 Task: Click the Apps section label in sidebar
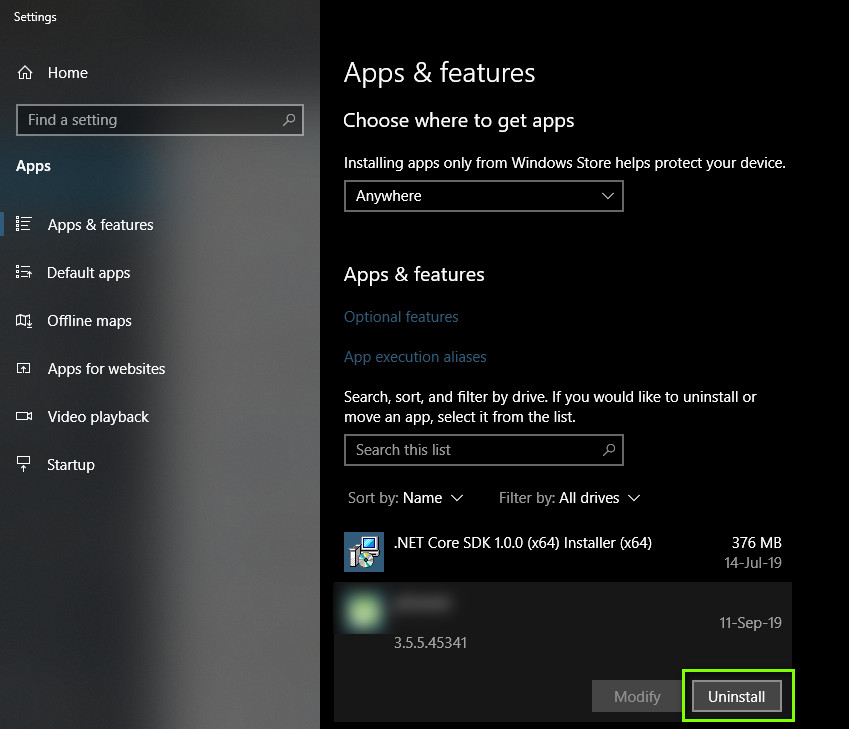tap(33, 166)
